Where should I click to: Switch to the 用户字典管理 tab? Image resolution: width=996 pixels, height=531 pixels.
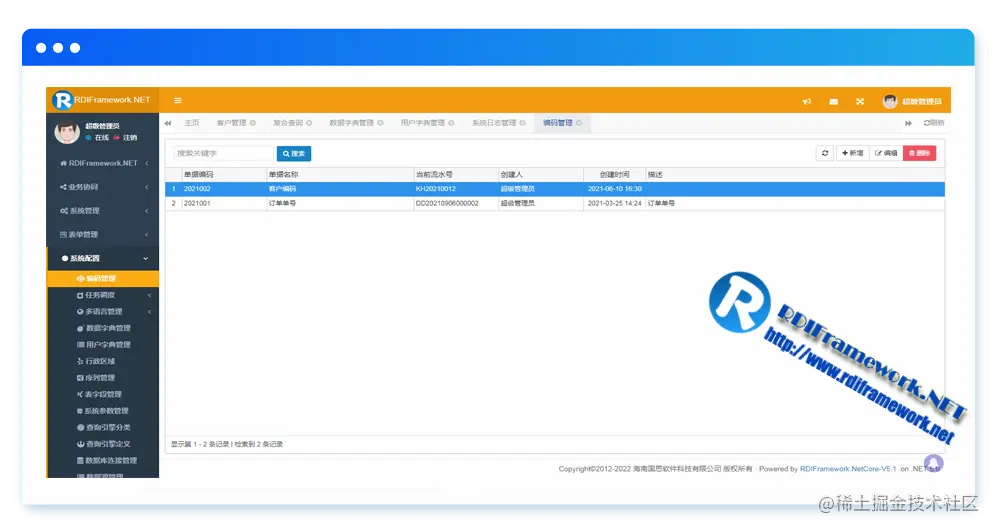click(x=422, y=123)
